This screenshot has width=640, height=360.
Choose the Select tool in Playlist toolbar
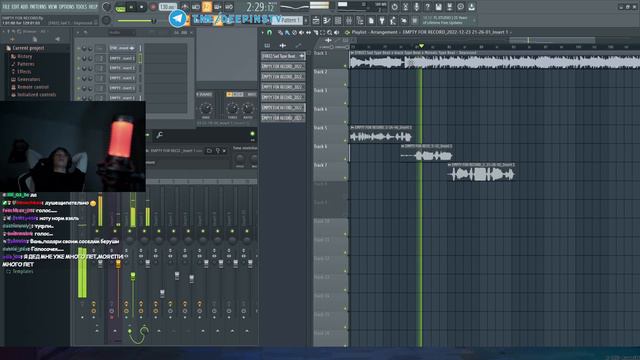[322, 32]
